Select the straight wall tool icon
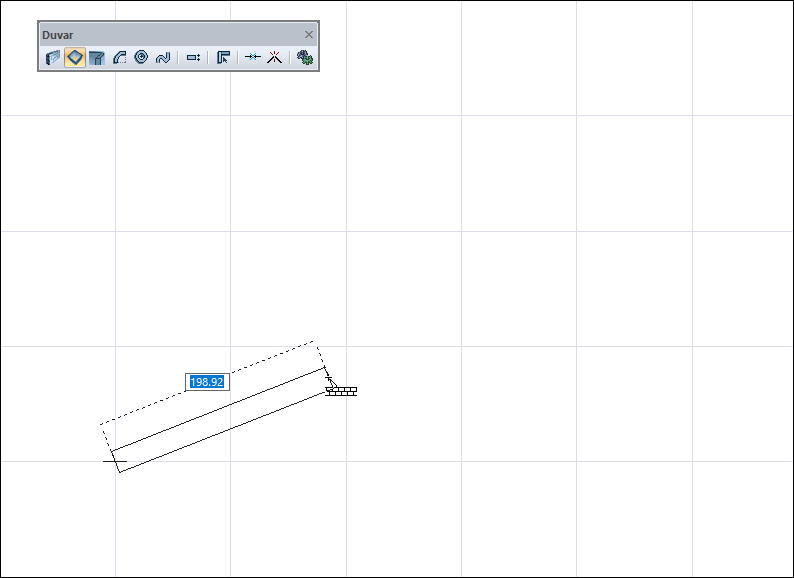The width and height of the screenshot is (794, 578). tap(53, 57)
